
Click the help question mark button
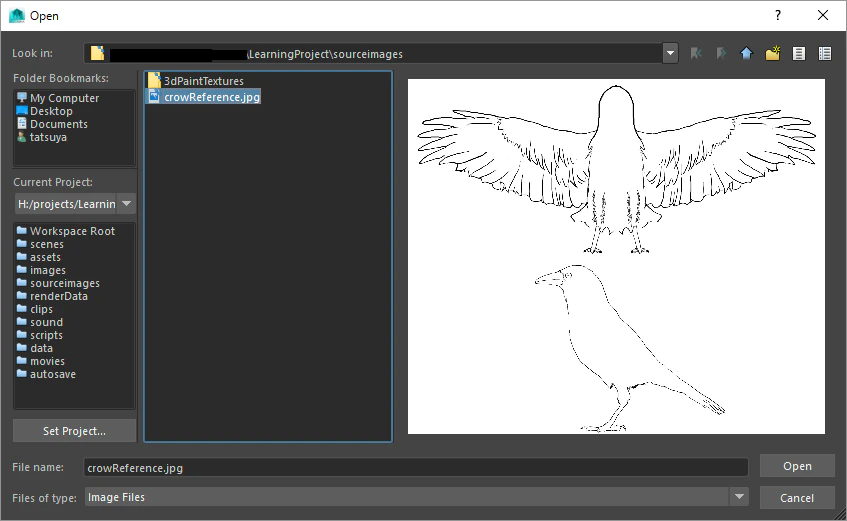pos(777,15)
